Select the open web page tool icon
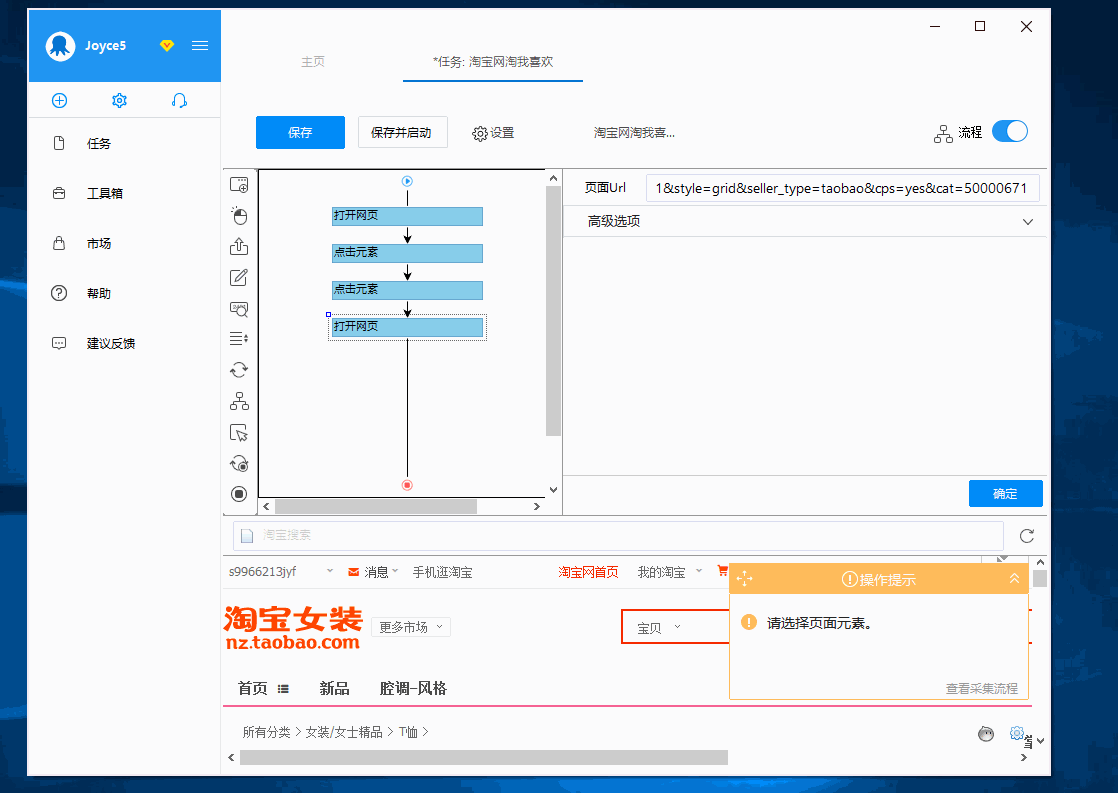1118x793 pixels. coord(239,185)
